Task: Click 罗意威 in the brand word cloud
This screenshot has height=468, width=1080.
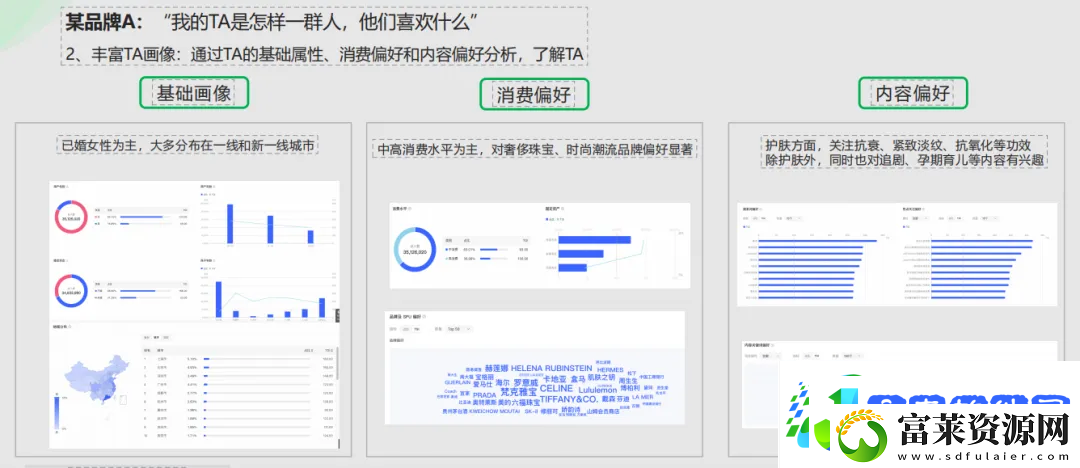Action: pos(526,383)
